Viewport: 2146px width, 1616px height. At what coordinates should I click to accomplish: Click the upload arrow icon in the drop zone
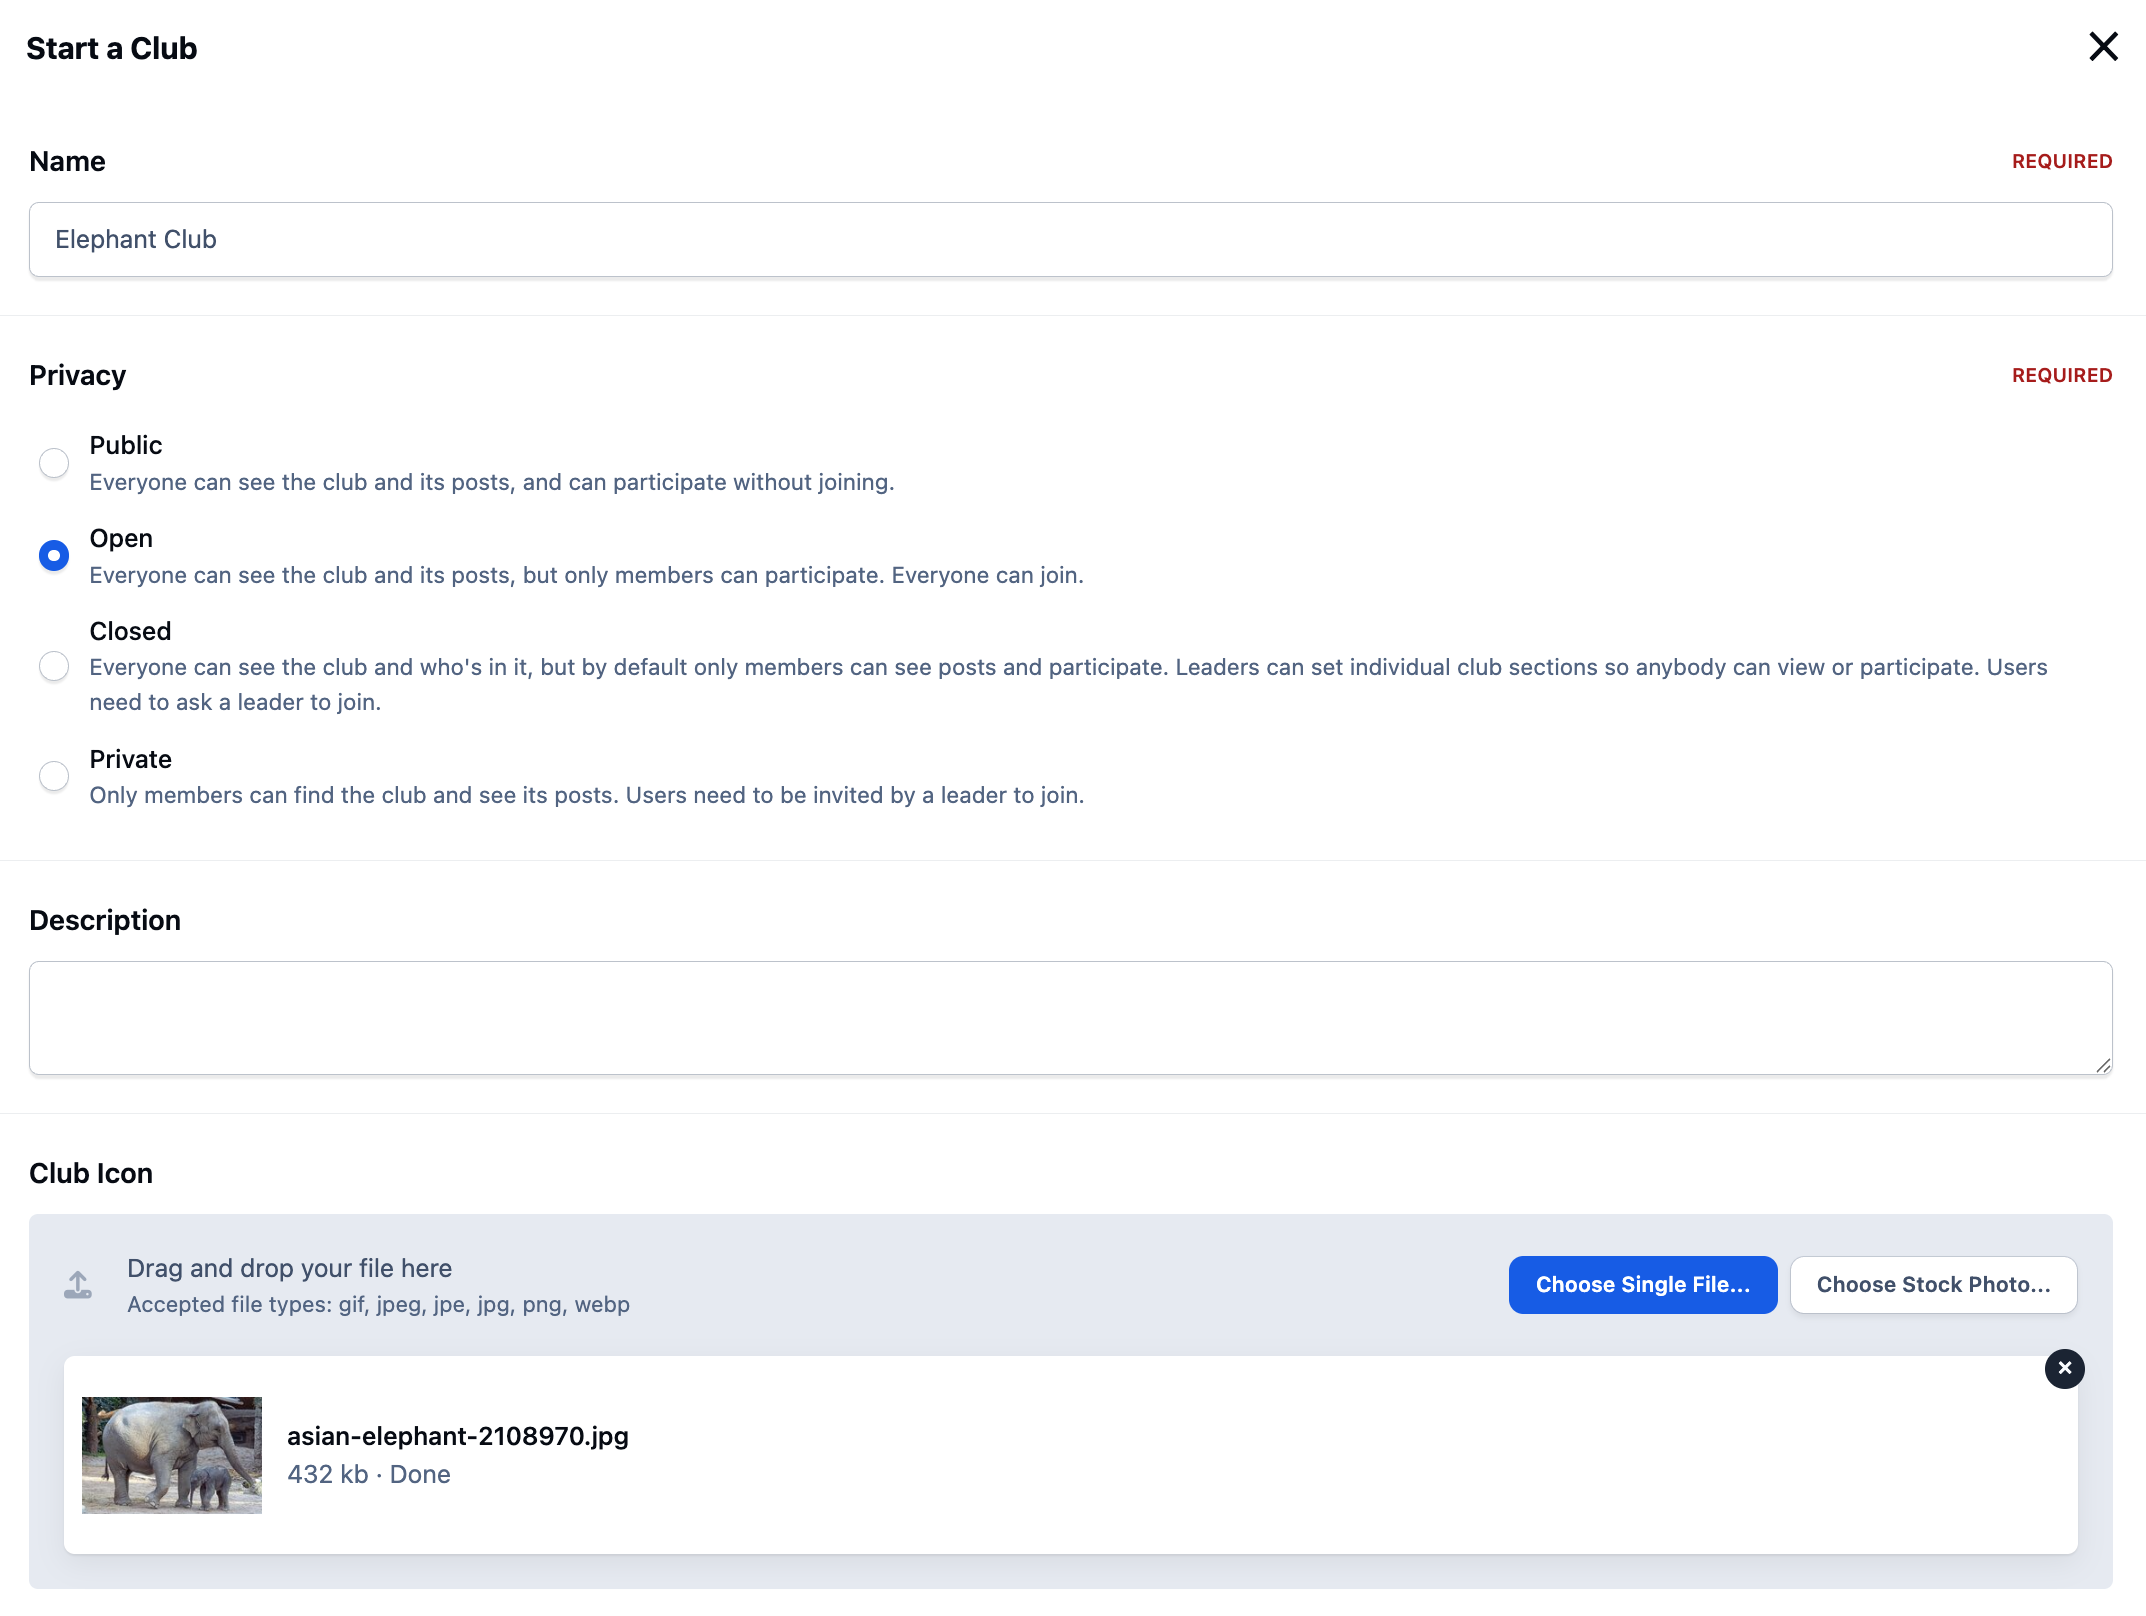coord(78,1285)
